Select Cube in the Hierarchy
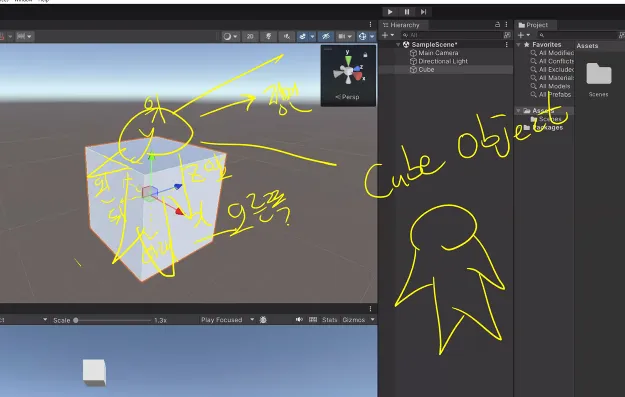625x397 pixels. [x=426, y=70]
